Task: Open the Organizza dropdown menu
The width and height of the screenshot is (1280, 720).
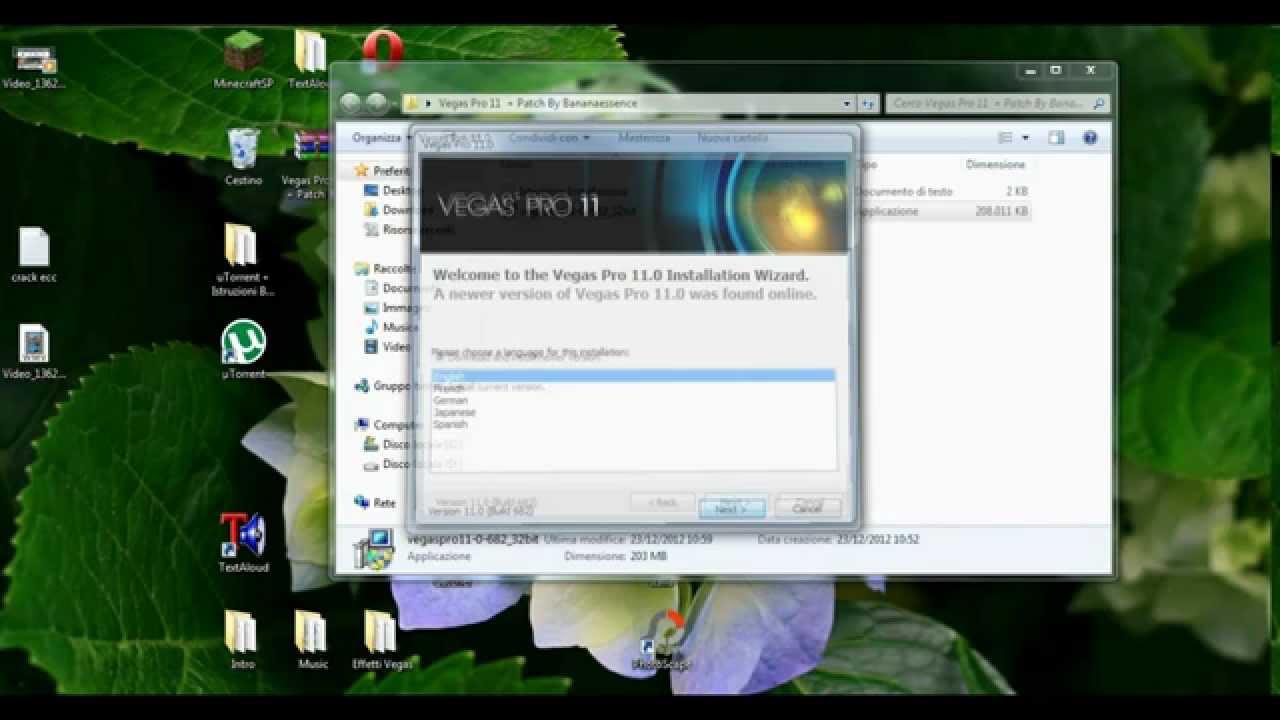Action: [x=380, y=138]
